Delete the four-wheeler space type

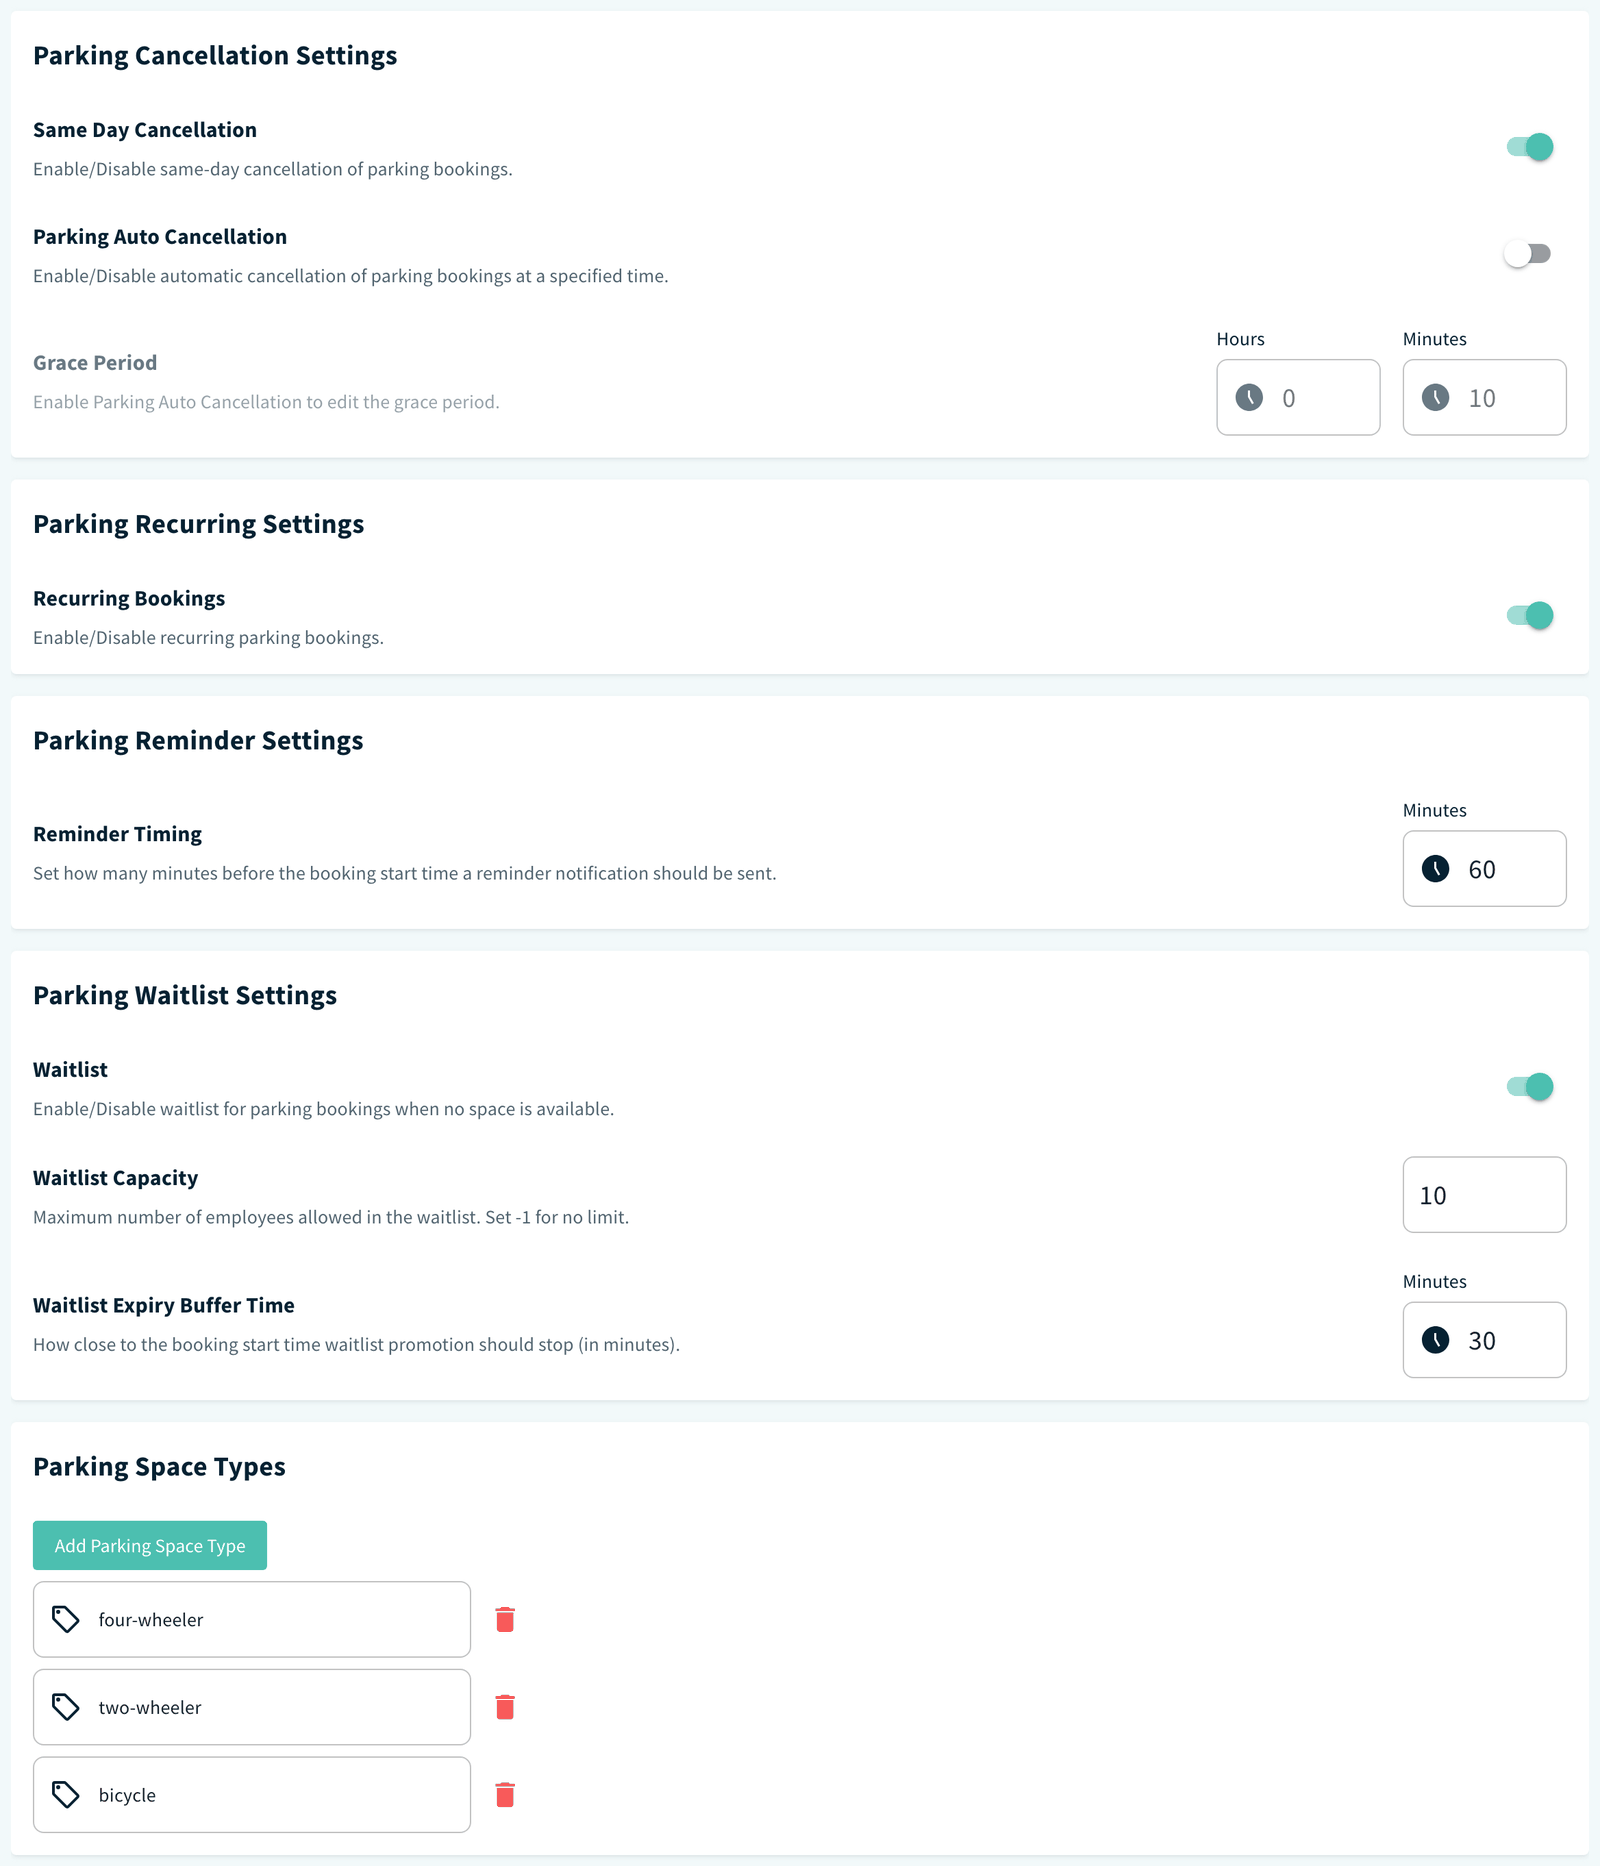(x=505, y=1619)
